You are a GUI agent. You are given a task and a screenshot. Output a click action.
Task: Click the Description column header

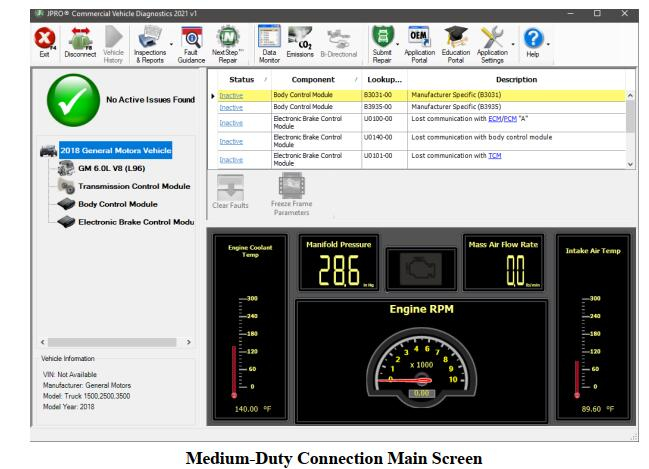pyautogui.click(x=516, y=79)
